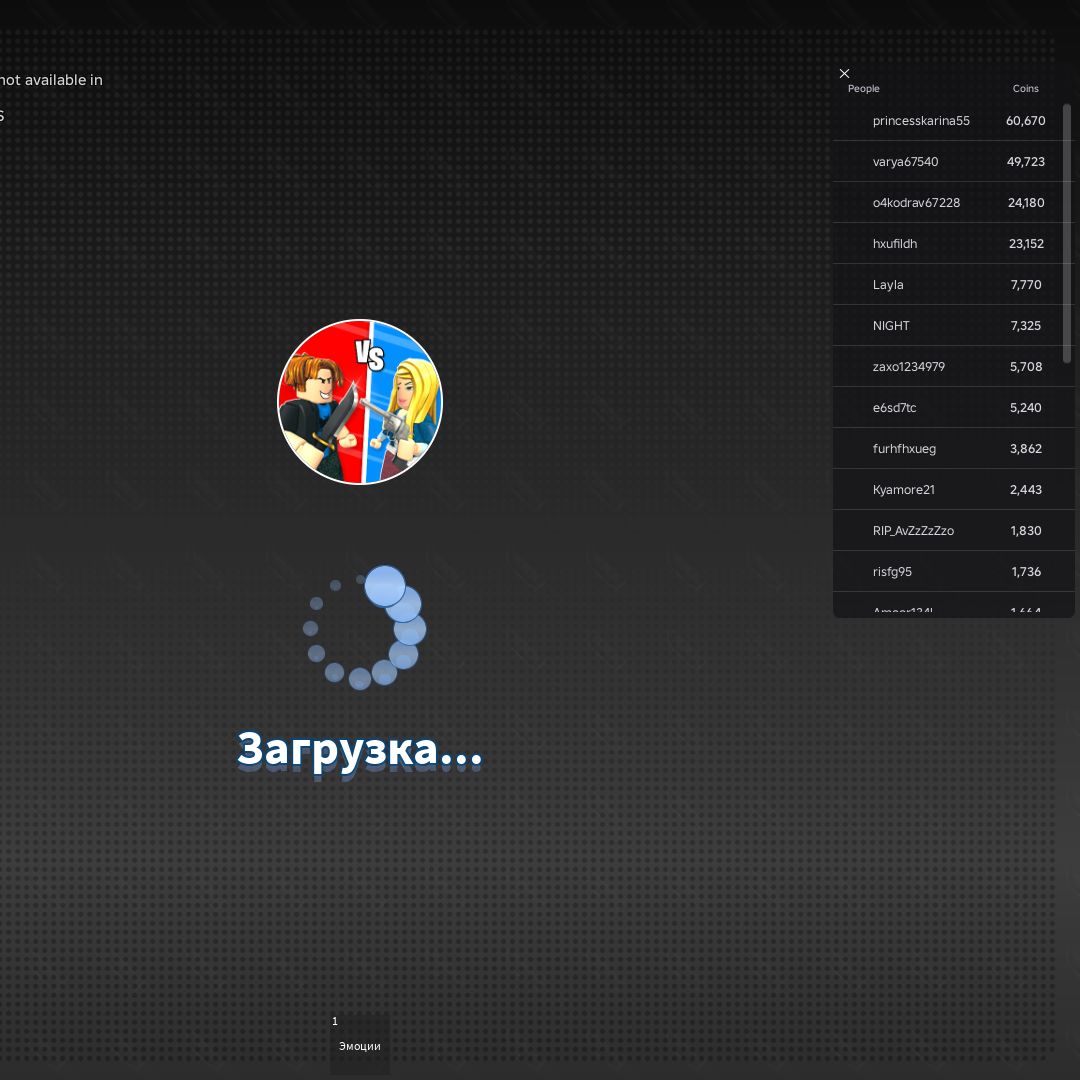Click the 60,670 coins value
This screenshot has height=1080, width=1080.
tap(1025, 121)
